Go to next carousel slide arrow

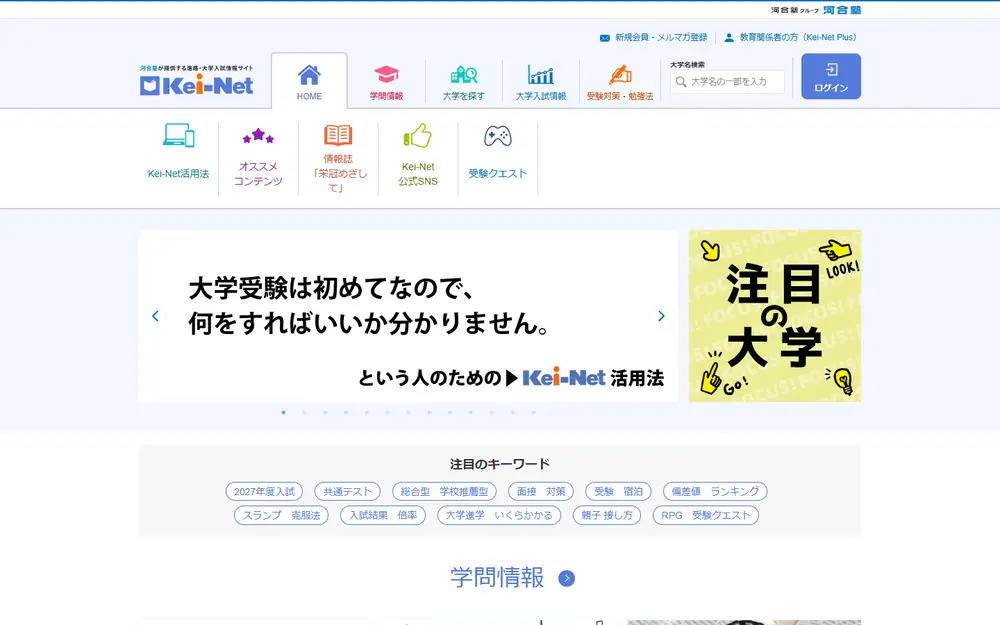click(661, 316)
